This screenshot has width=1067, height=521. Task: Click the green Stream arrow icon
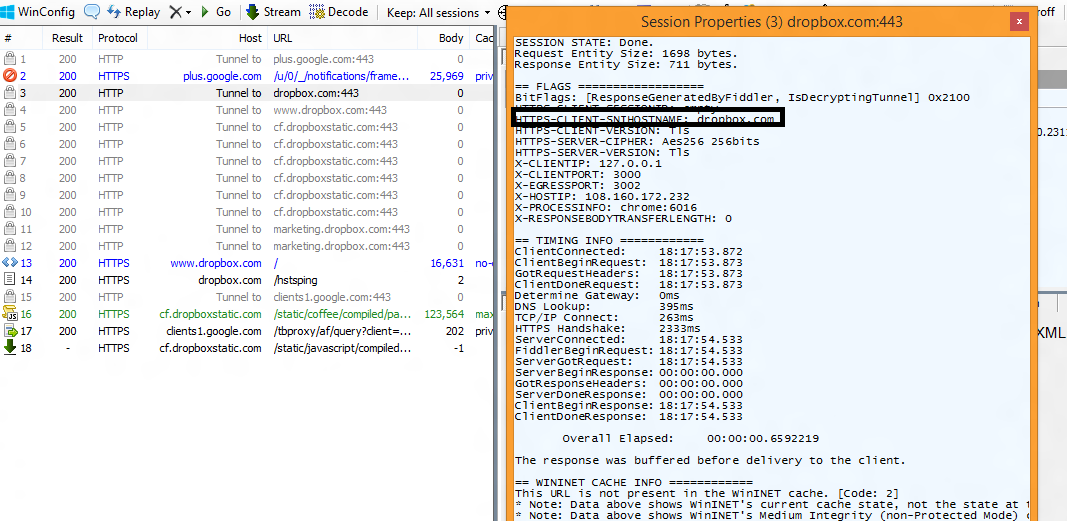252,12
